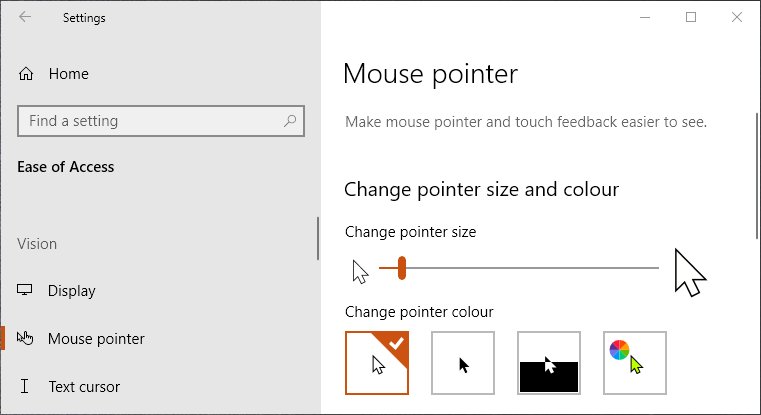
Task: Select the inverted pointer colour option
Action: point(549,363)
